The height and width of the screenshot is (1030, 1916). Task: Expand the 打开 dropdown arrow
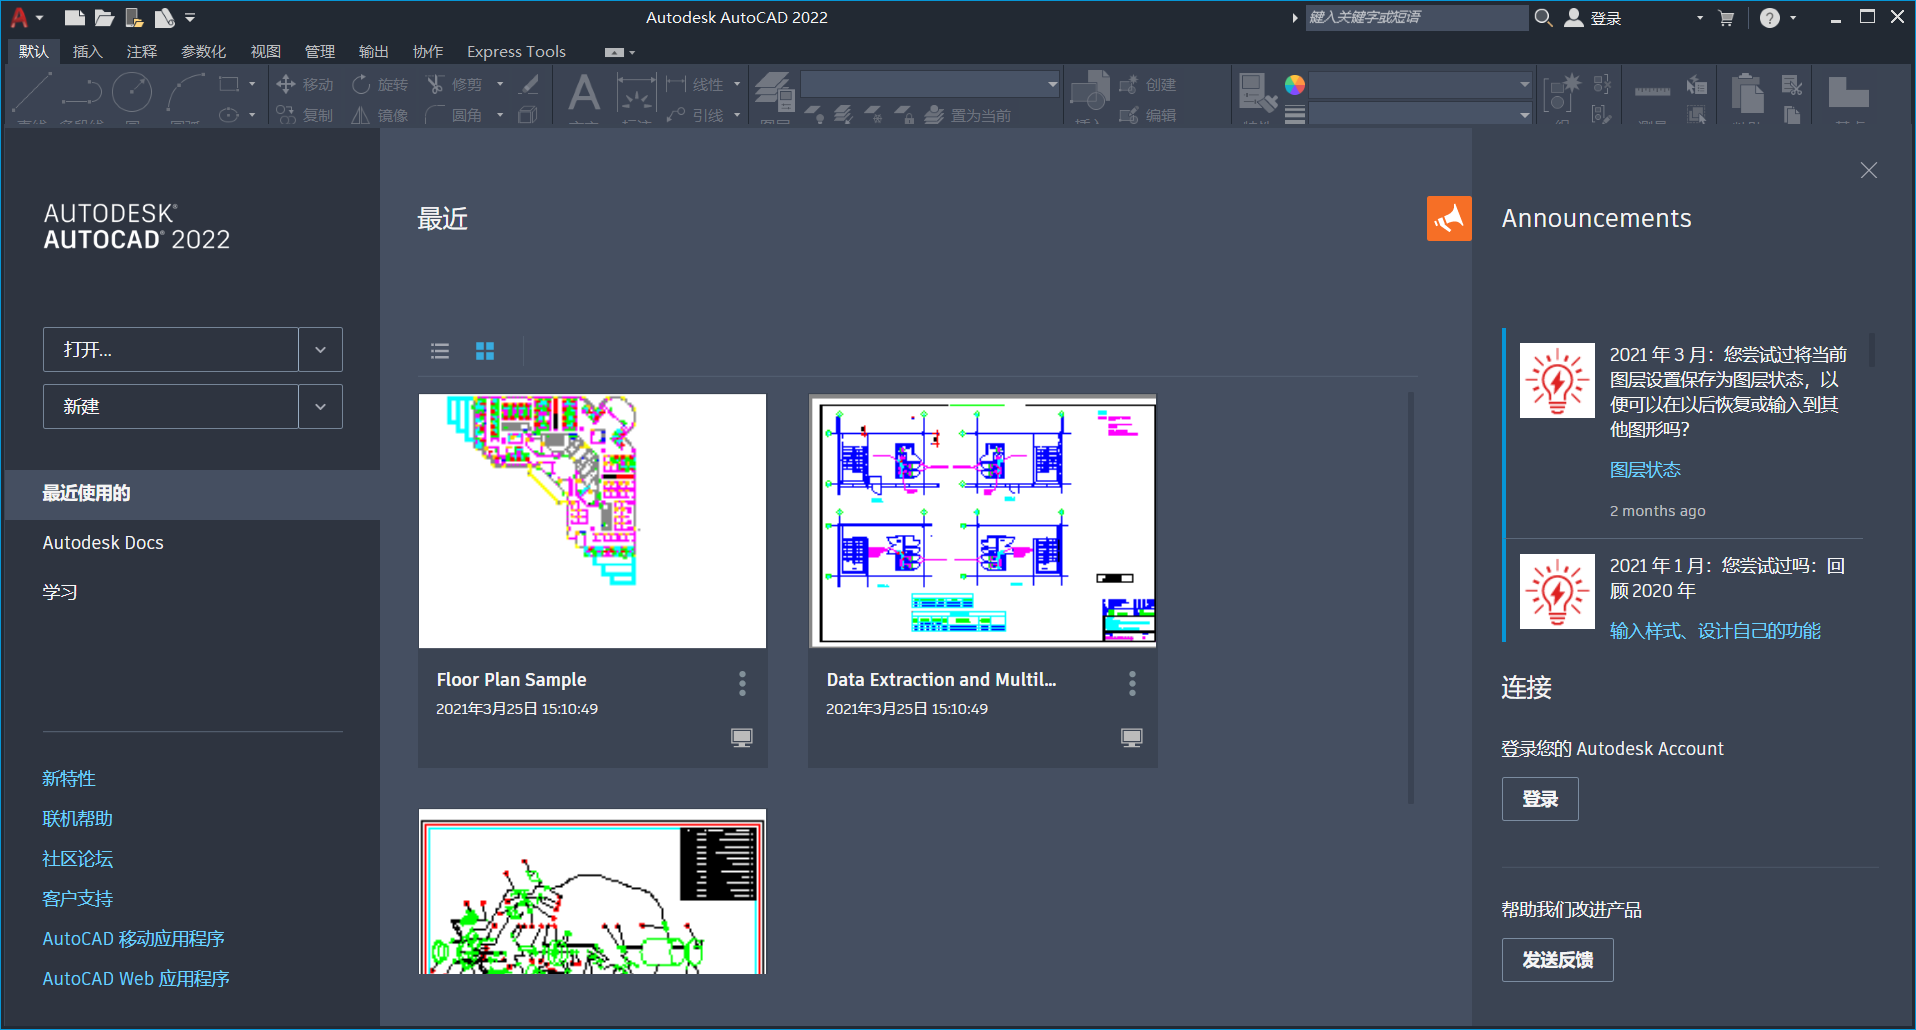click(x=320, y=349)
